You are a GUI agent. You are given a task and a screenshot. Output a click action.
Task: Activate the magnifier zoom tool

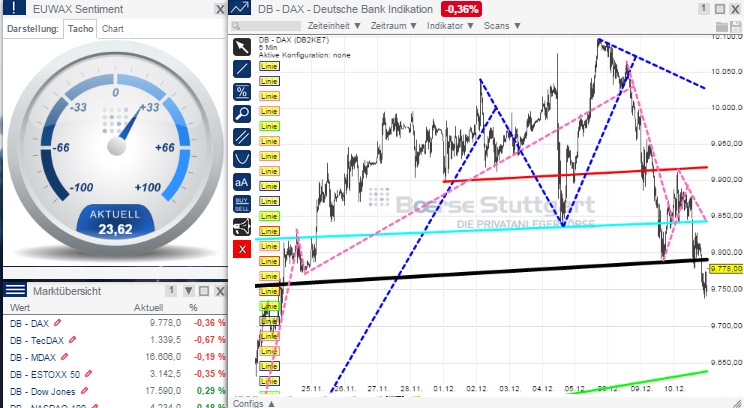[x=242, y=114]
